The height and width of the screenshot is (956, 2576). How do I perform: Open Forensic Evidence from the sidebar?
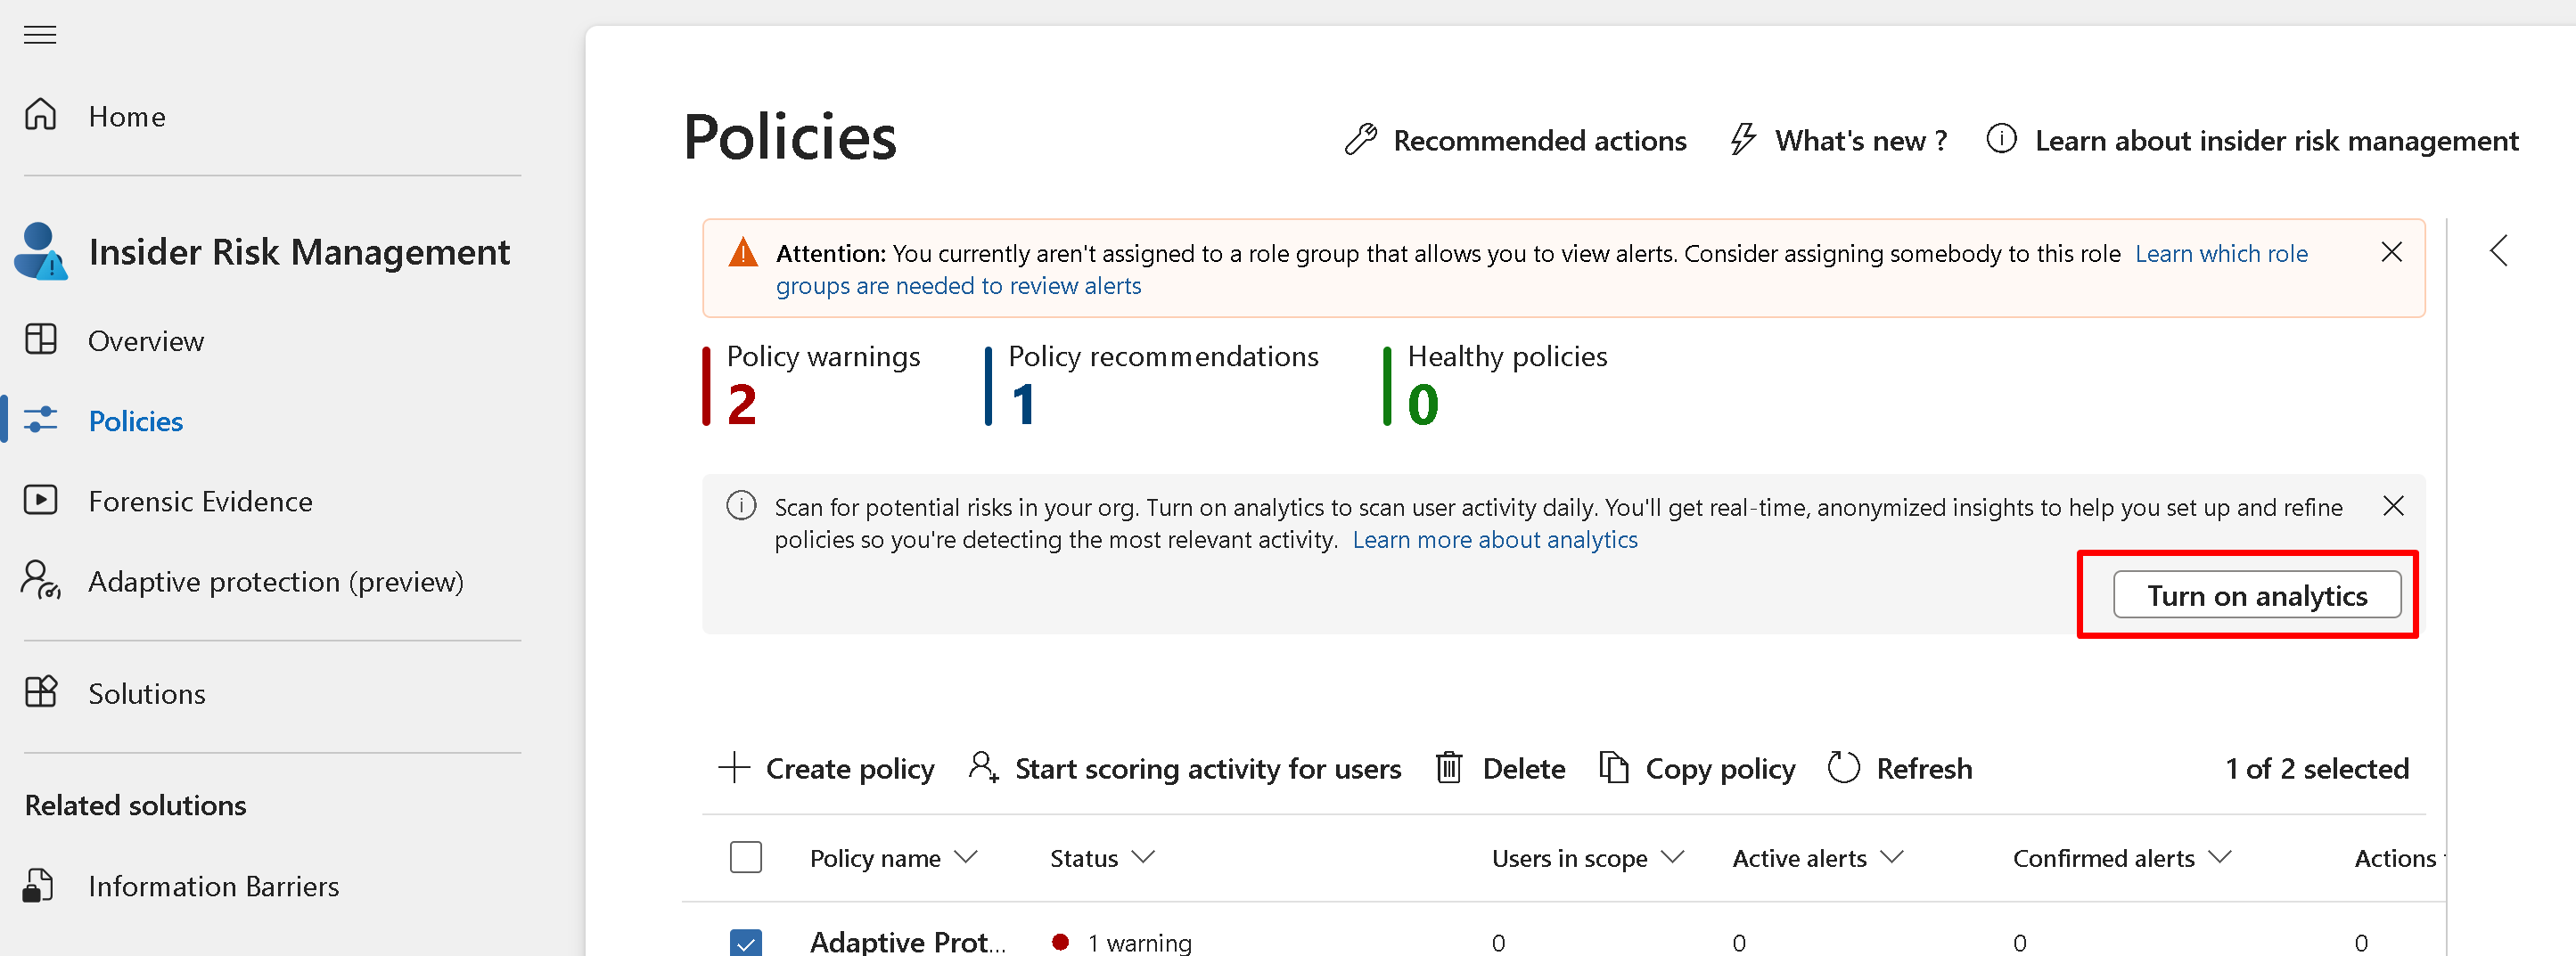[x=200, y=501]
